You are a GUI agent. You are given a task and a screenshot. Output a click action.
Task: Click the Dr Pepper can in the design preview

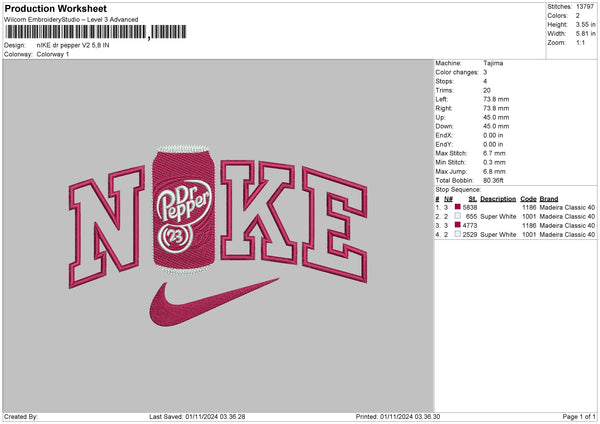[x=183, y=209]
